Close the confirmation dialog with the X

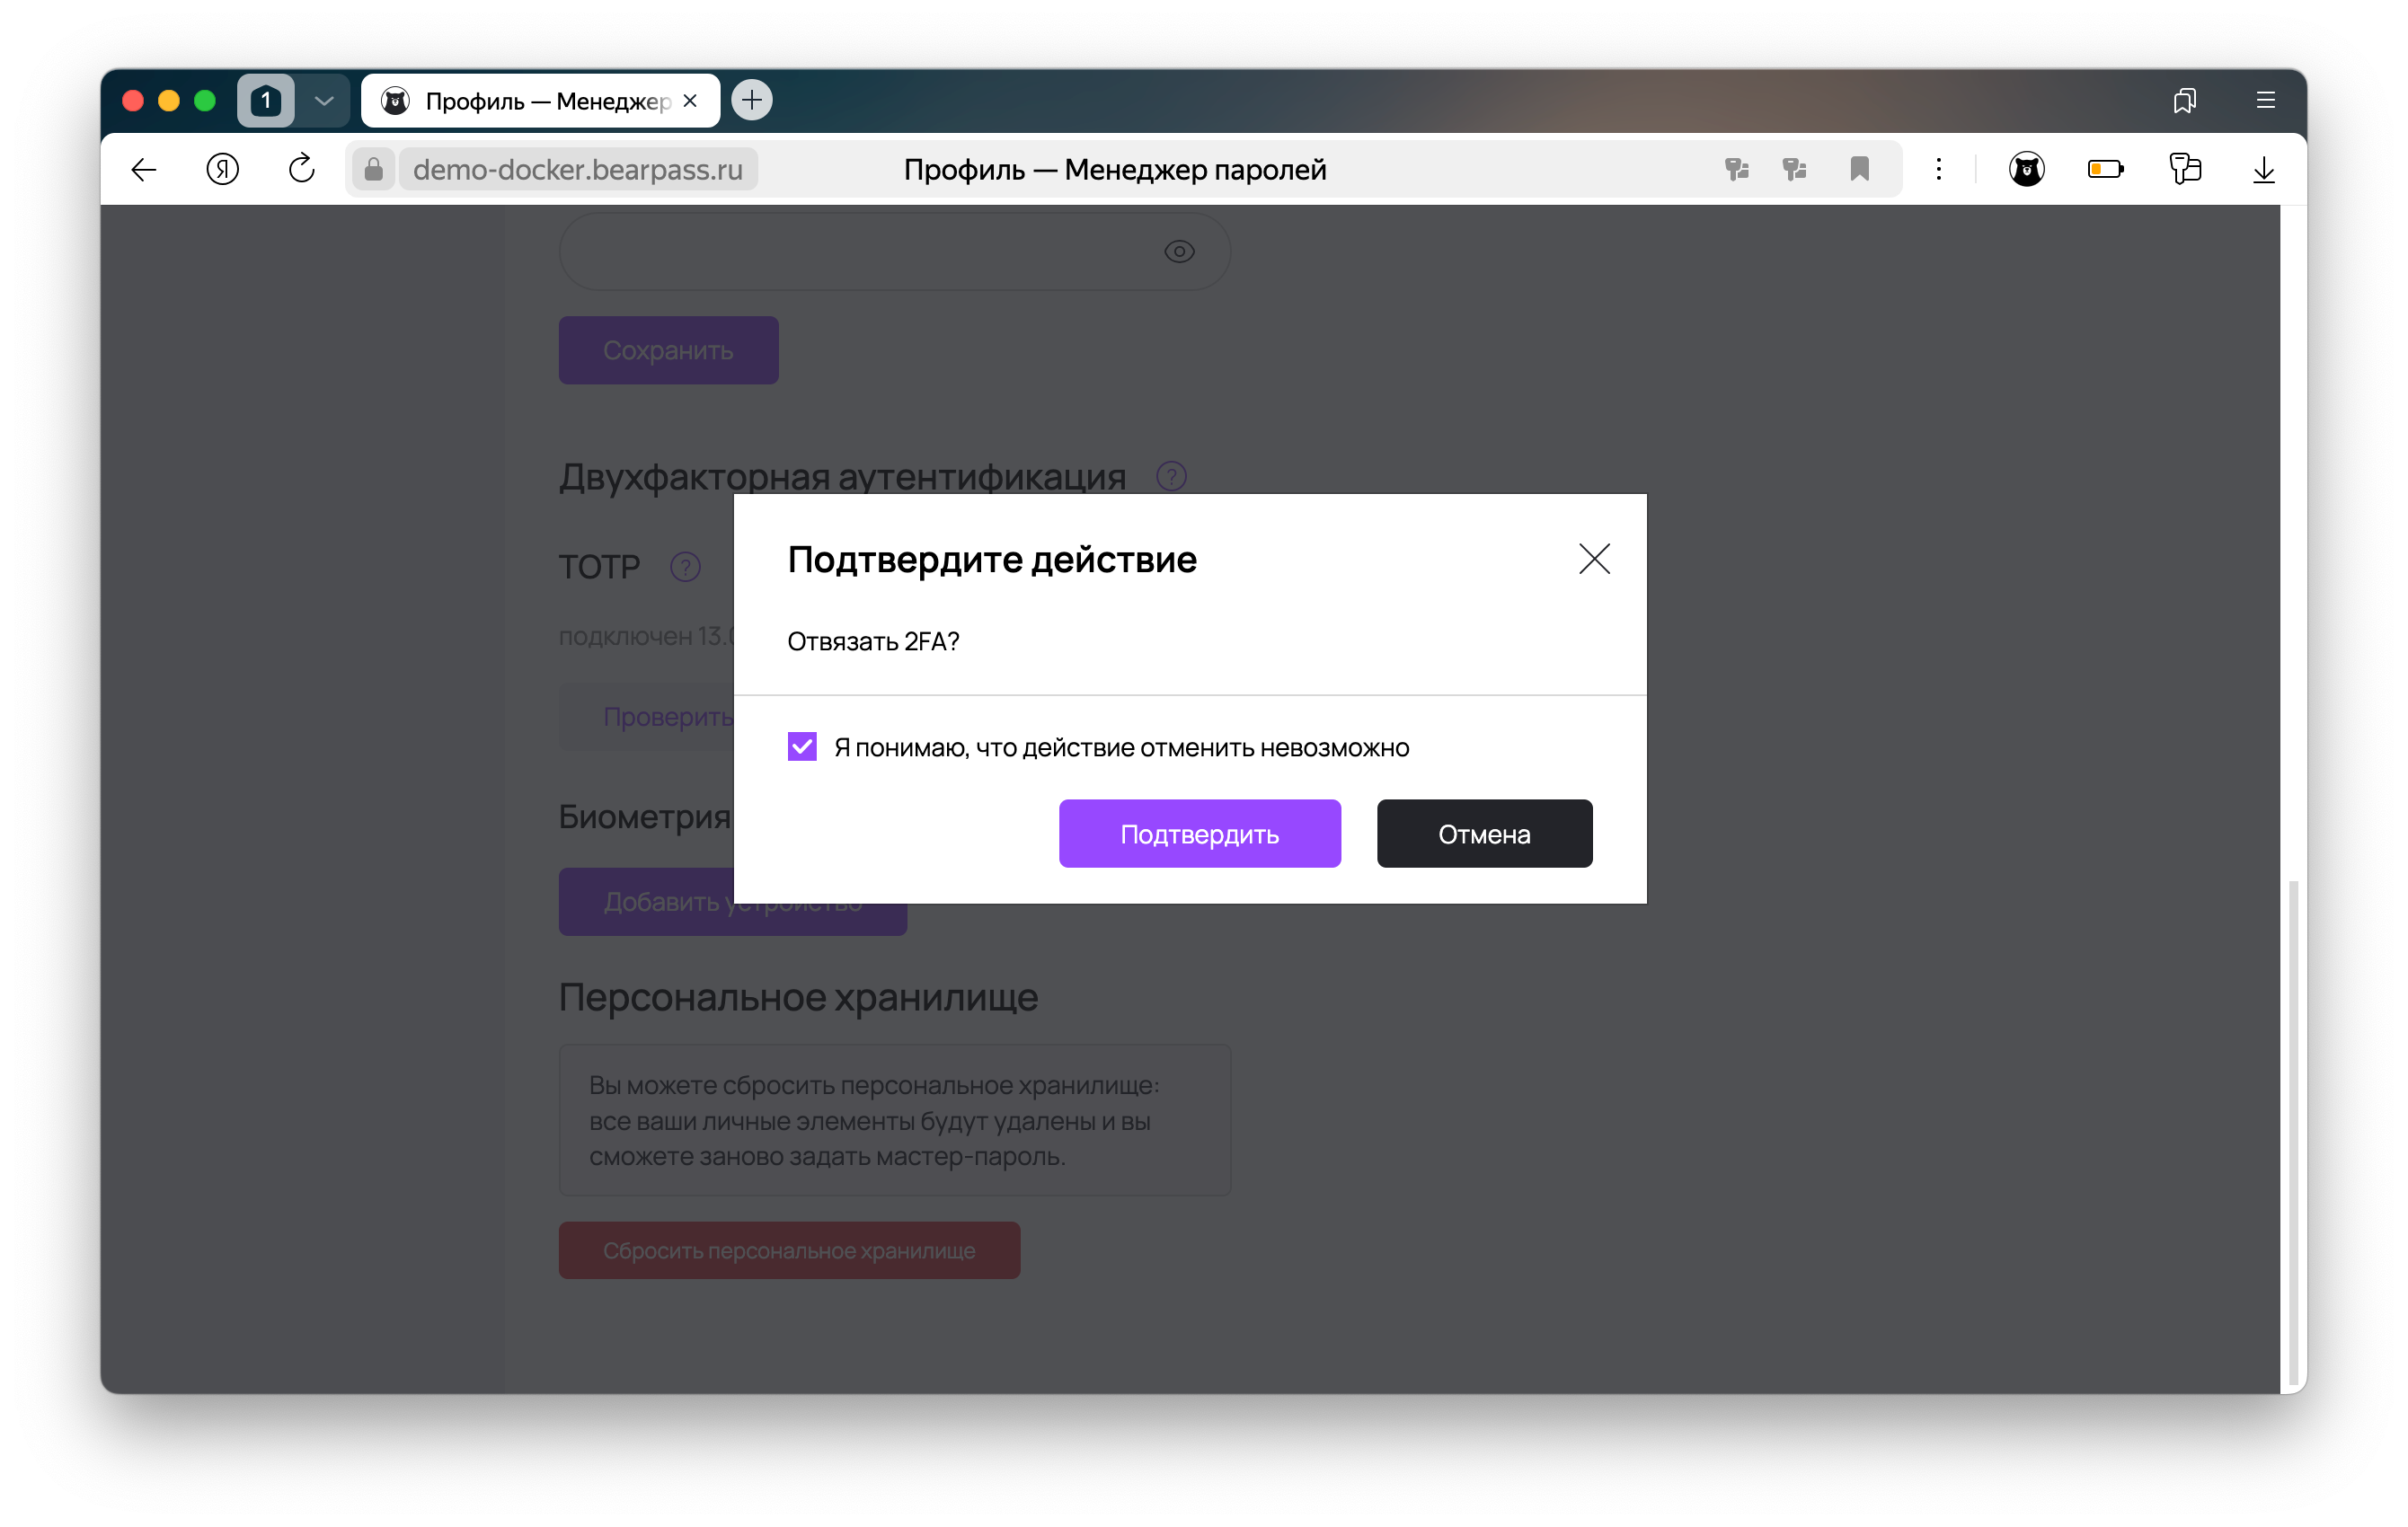1594,559
